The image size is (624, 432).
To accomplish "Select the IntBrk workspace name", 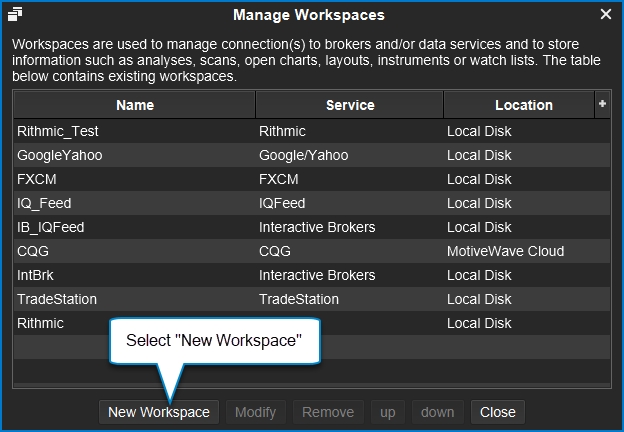I will 35,275.
